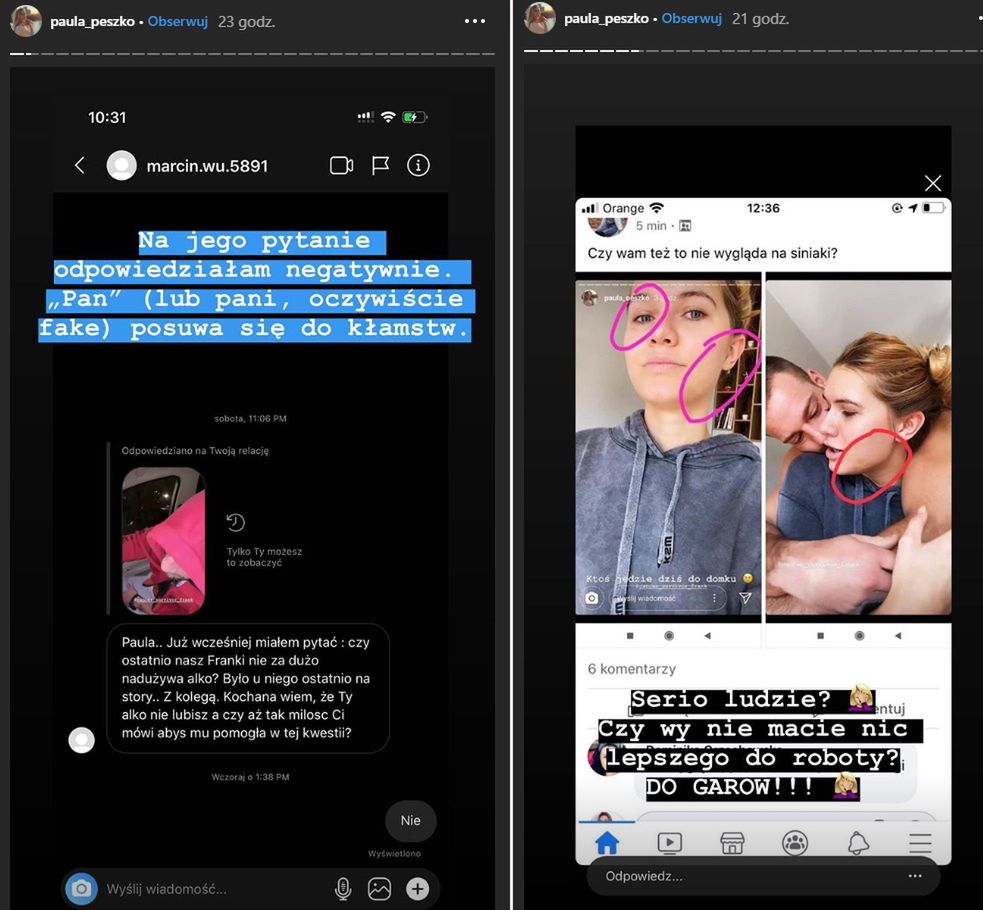The width and height of the screenshot is (983, 910).
Task: Click Obserwuj in the left story header
Action: pos(177,21)
